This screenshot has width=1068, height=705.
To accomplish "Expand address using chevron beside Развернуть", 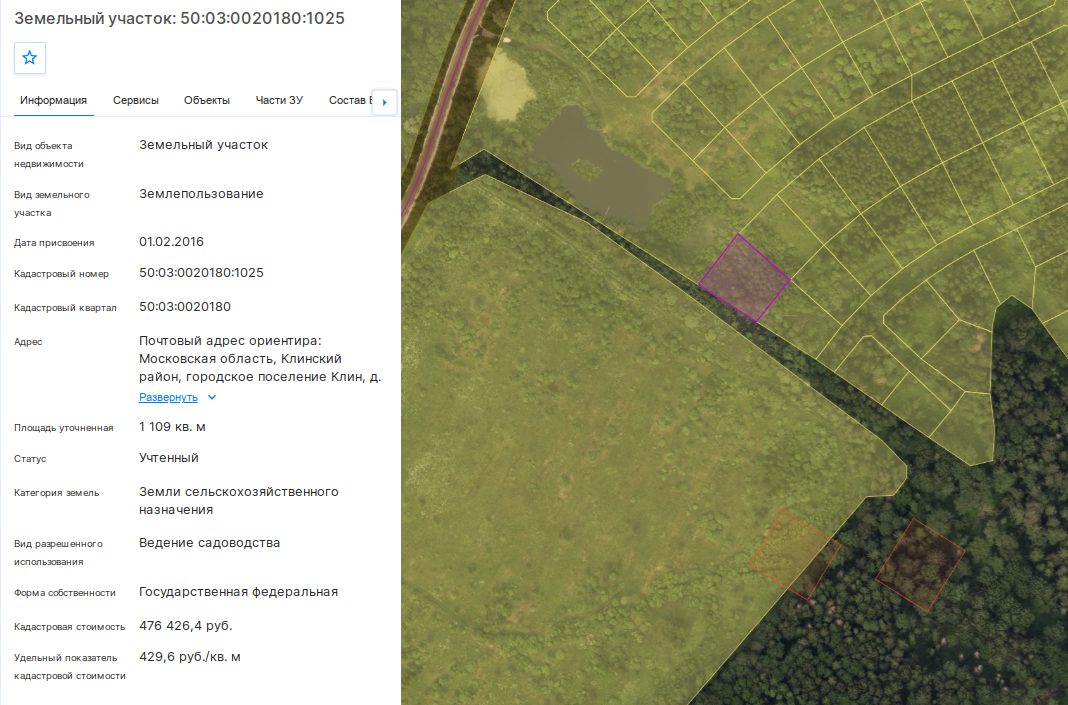I will click(212, 397).
